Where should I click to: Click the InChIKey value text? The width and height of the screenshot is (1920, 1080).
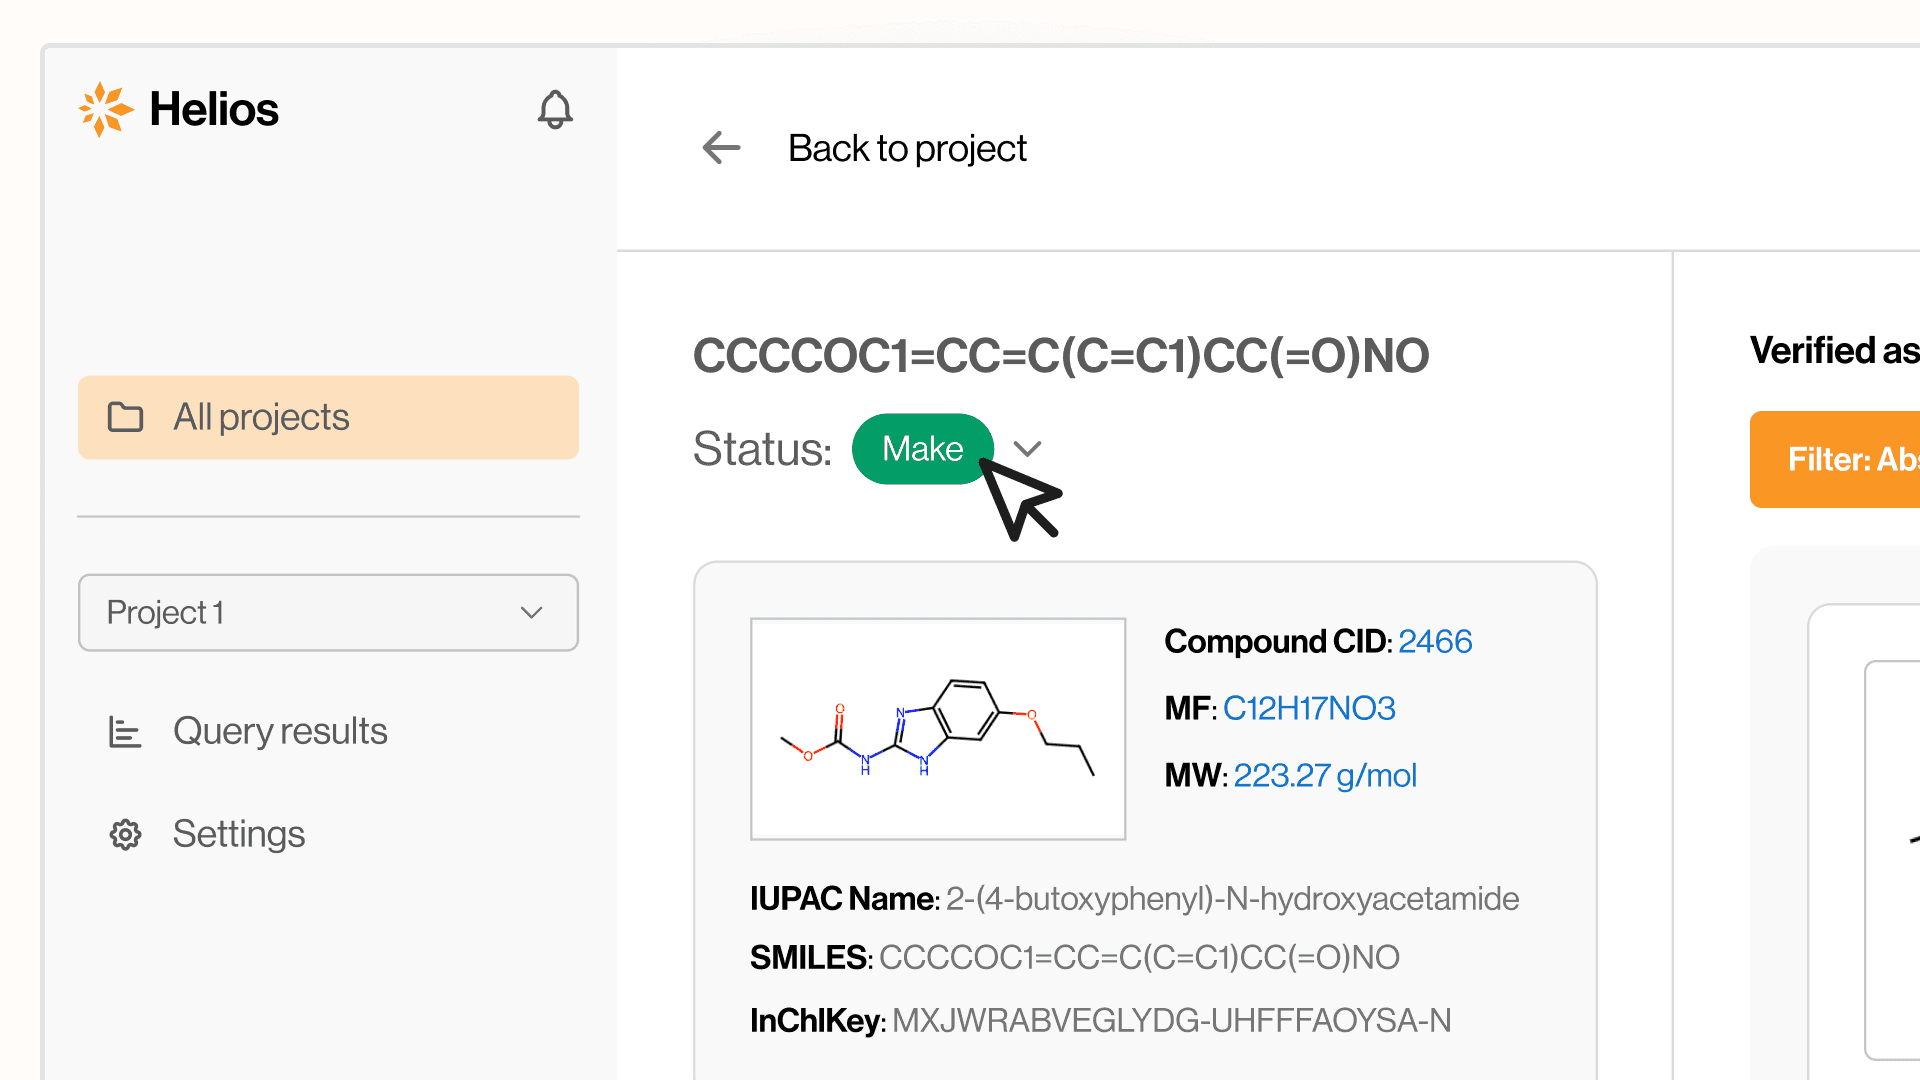1170,1020
